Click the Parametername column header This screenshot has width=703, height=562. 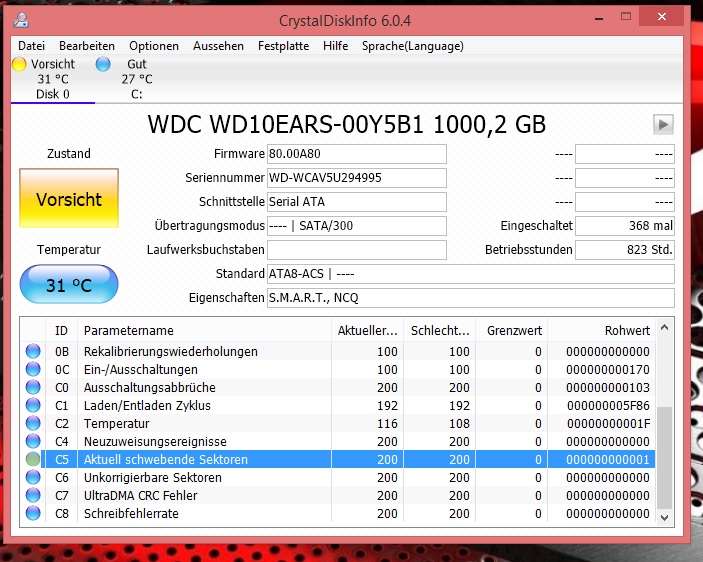point(204,330)
